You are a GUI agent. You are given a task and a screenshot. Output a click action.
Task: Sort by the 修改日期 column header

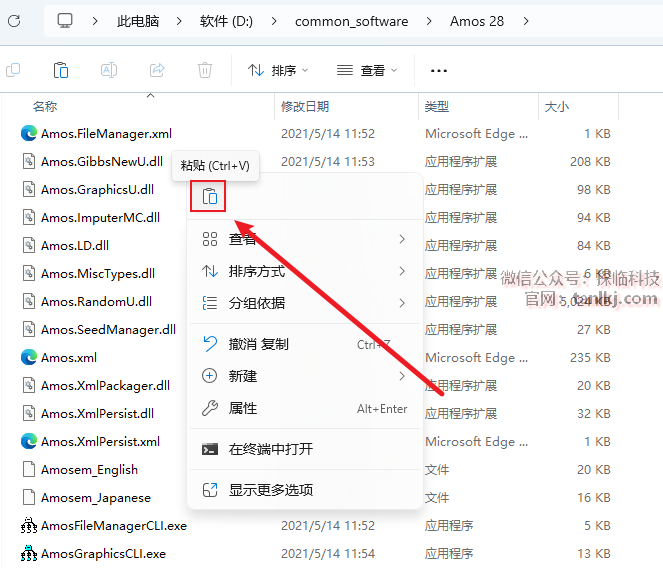click(305, 107)
